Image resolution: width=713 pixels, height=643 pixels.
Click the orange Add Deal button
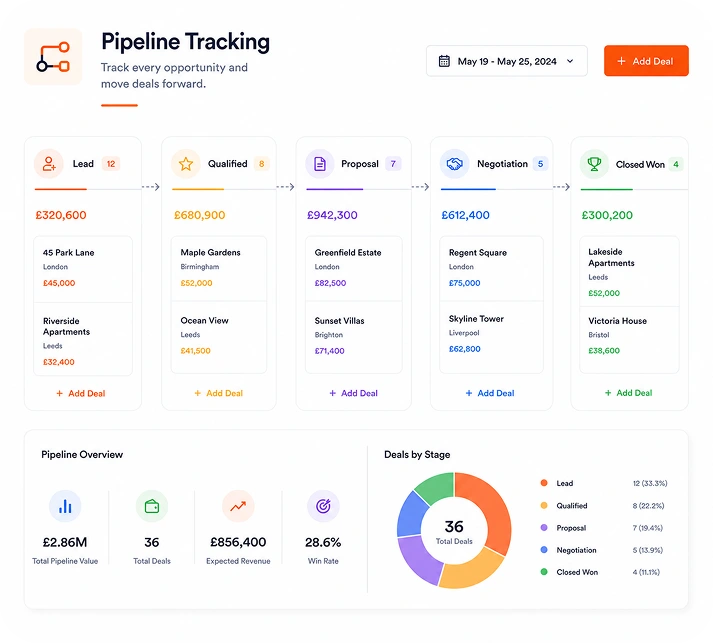pos(646,60)
